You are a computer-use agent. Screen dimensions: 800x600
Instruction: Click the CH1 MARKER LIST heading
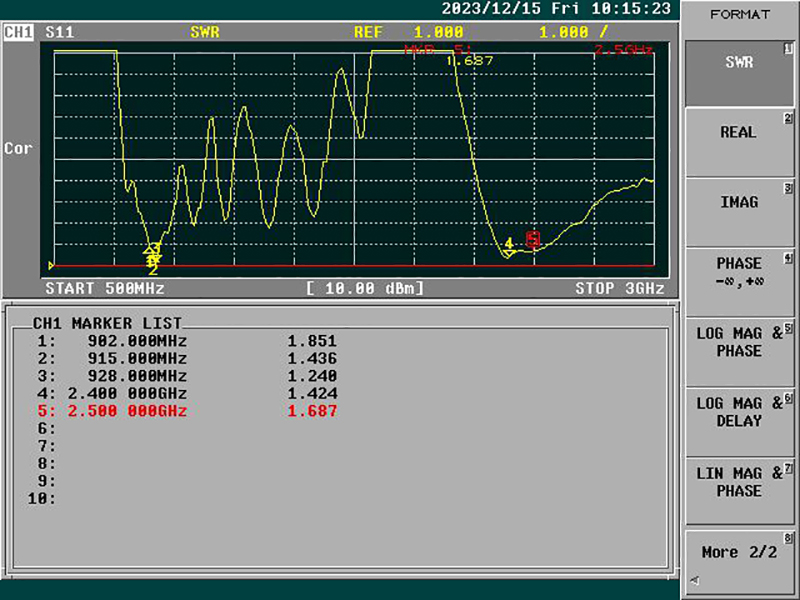(107, 323)
